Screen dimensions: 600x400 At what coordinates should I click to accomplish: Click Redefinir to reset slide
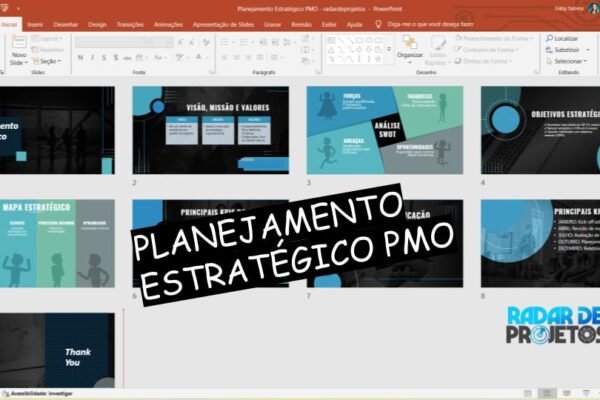[x=50, y=49]
